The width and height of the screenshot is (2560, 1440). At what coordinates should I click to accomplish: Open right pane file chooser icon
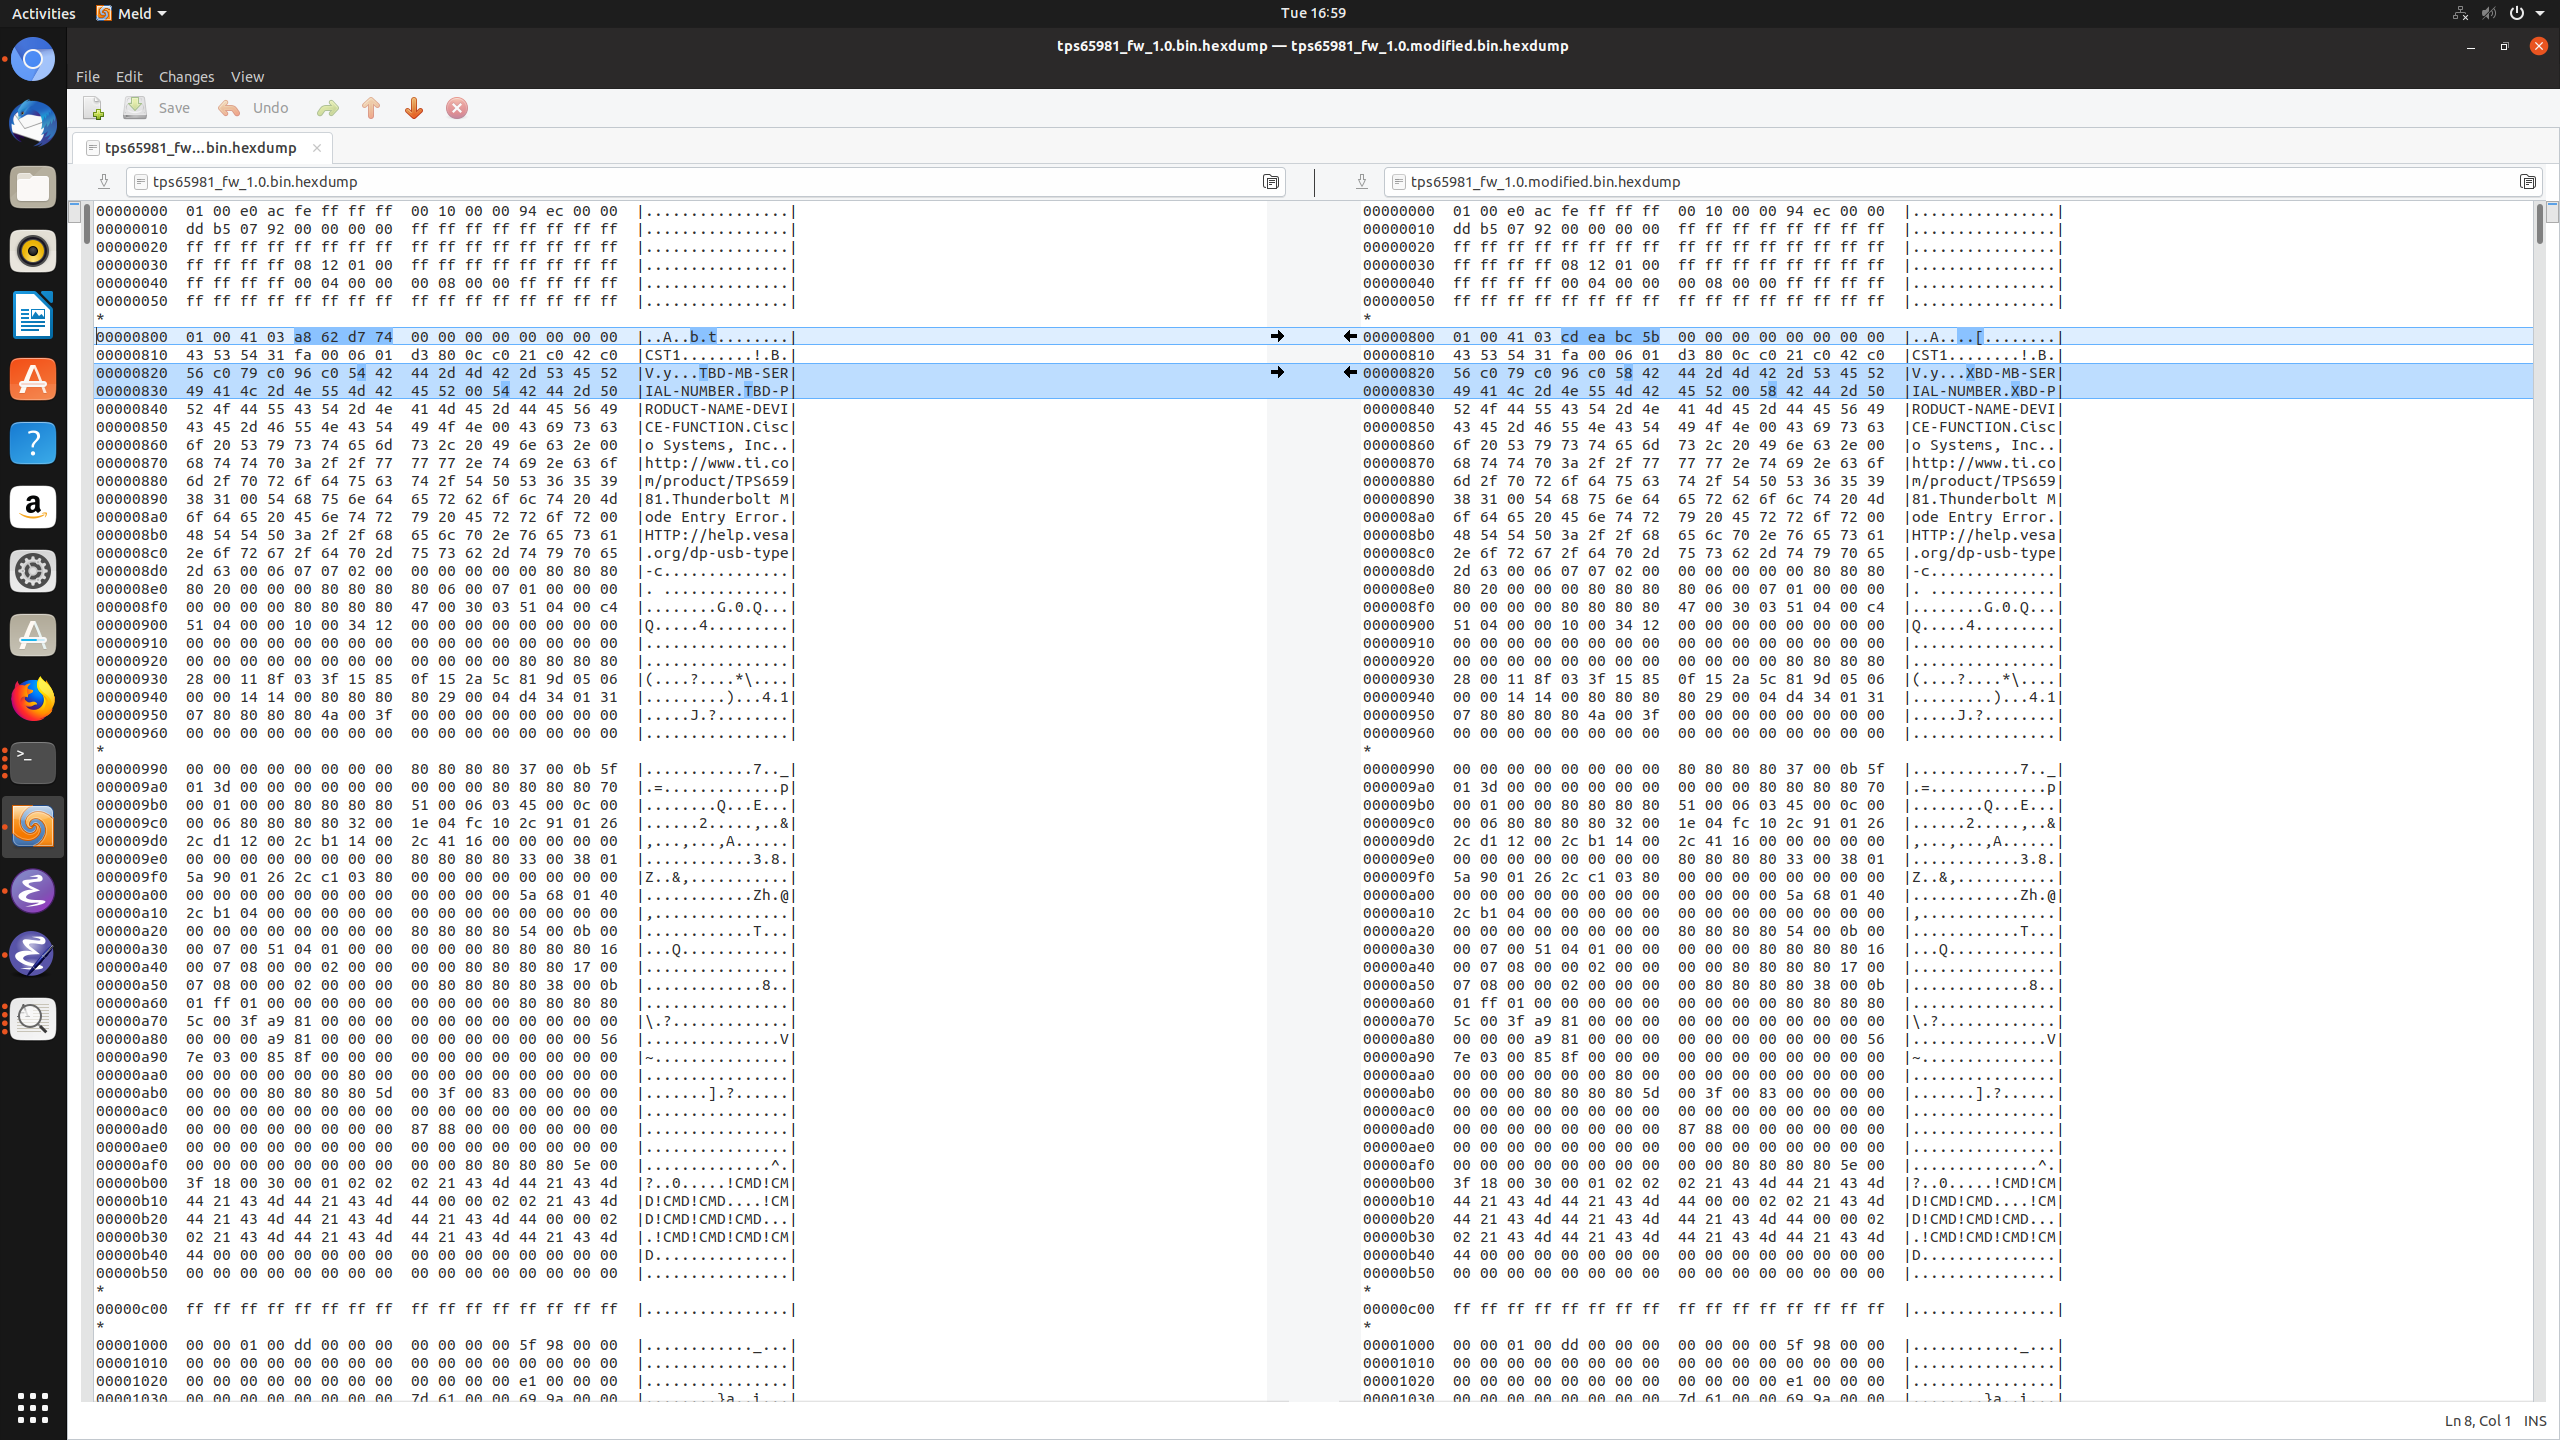coord(2528,181)
